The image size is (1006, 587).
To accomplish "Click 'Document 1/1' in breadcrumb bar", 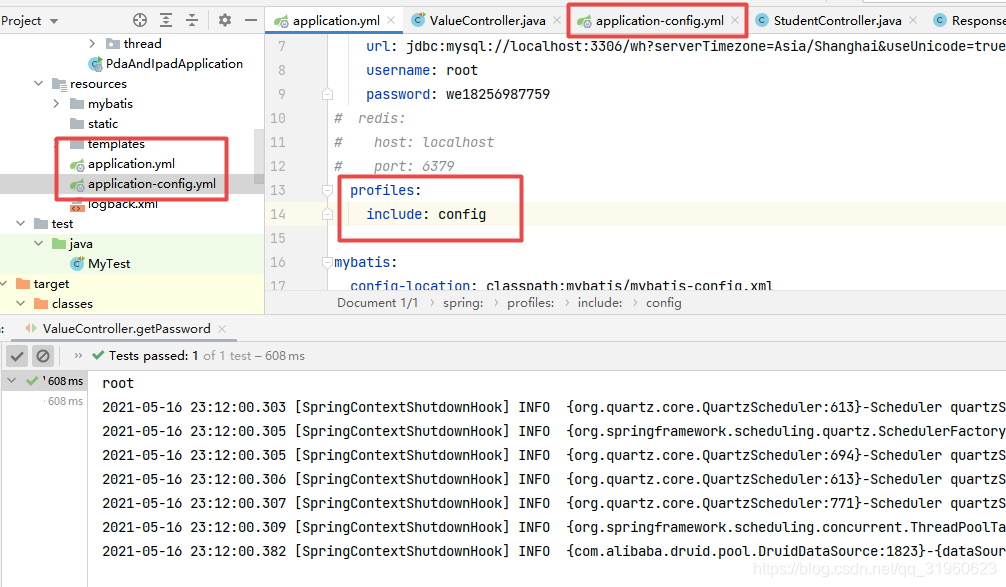I will (377, 303).
